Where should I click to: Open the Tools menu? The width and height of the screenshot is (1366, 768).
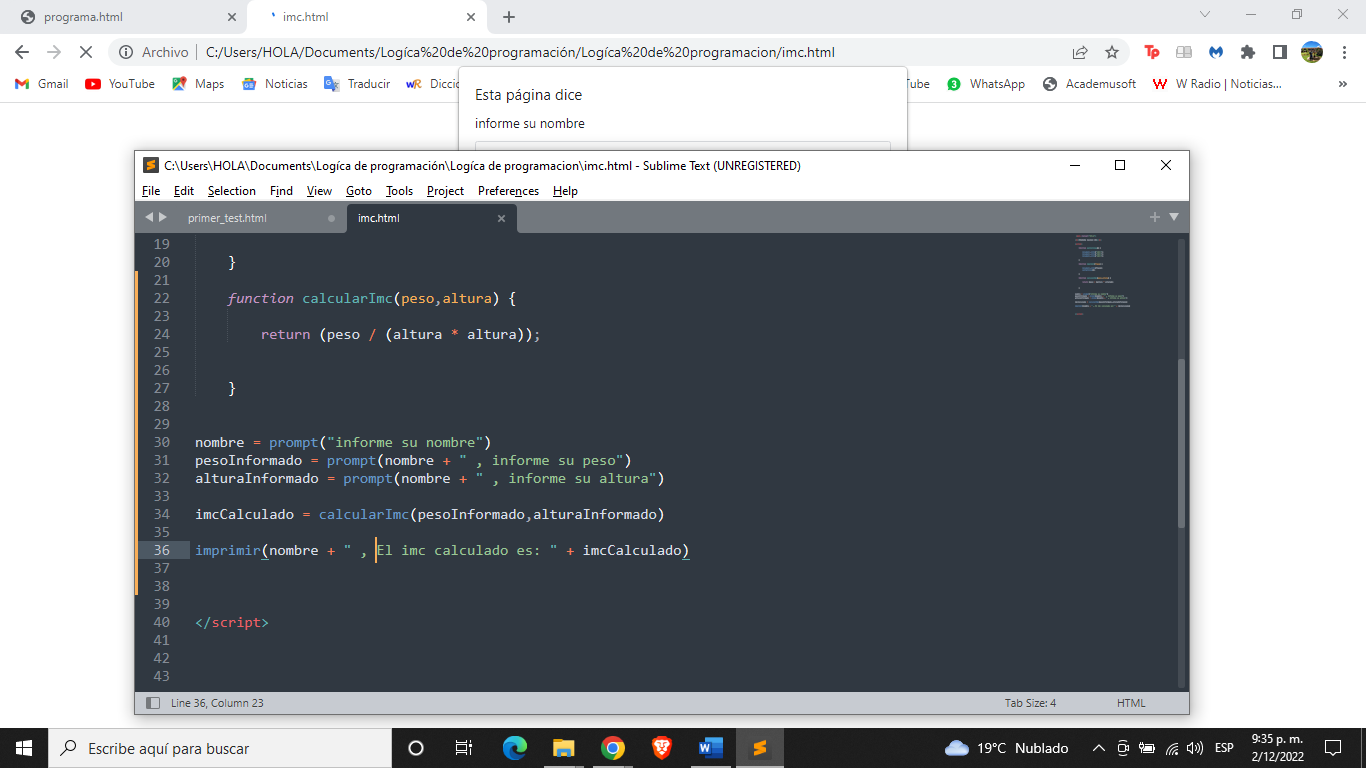400,191
